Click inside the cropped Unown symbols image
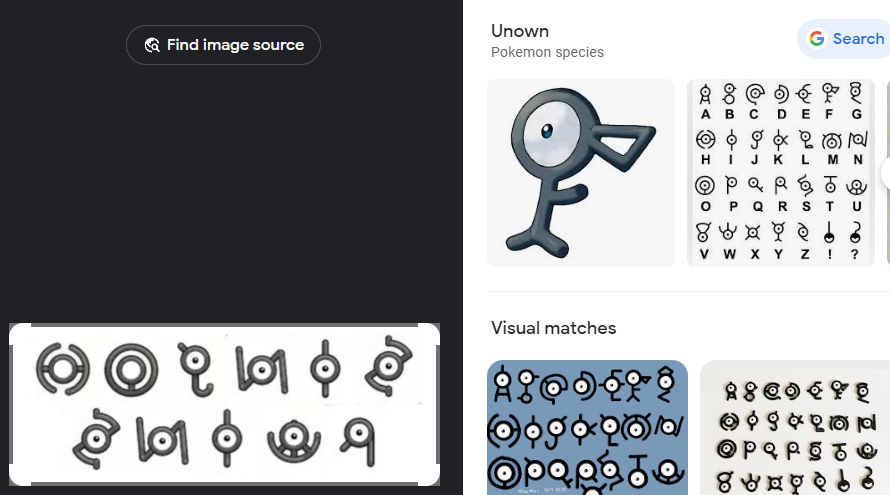Screen dimensions: 890x495 [x=224, y=404]
